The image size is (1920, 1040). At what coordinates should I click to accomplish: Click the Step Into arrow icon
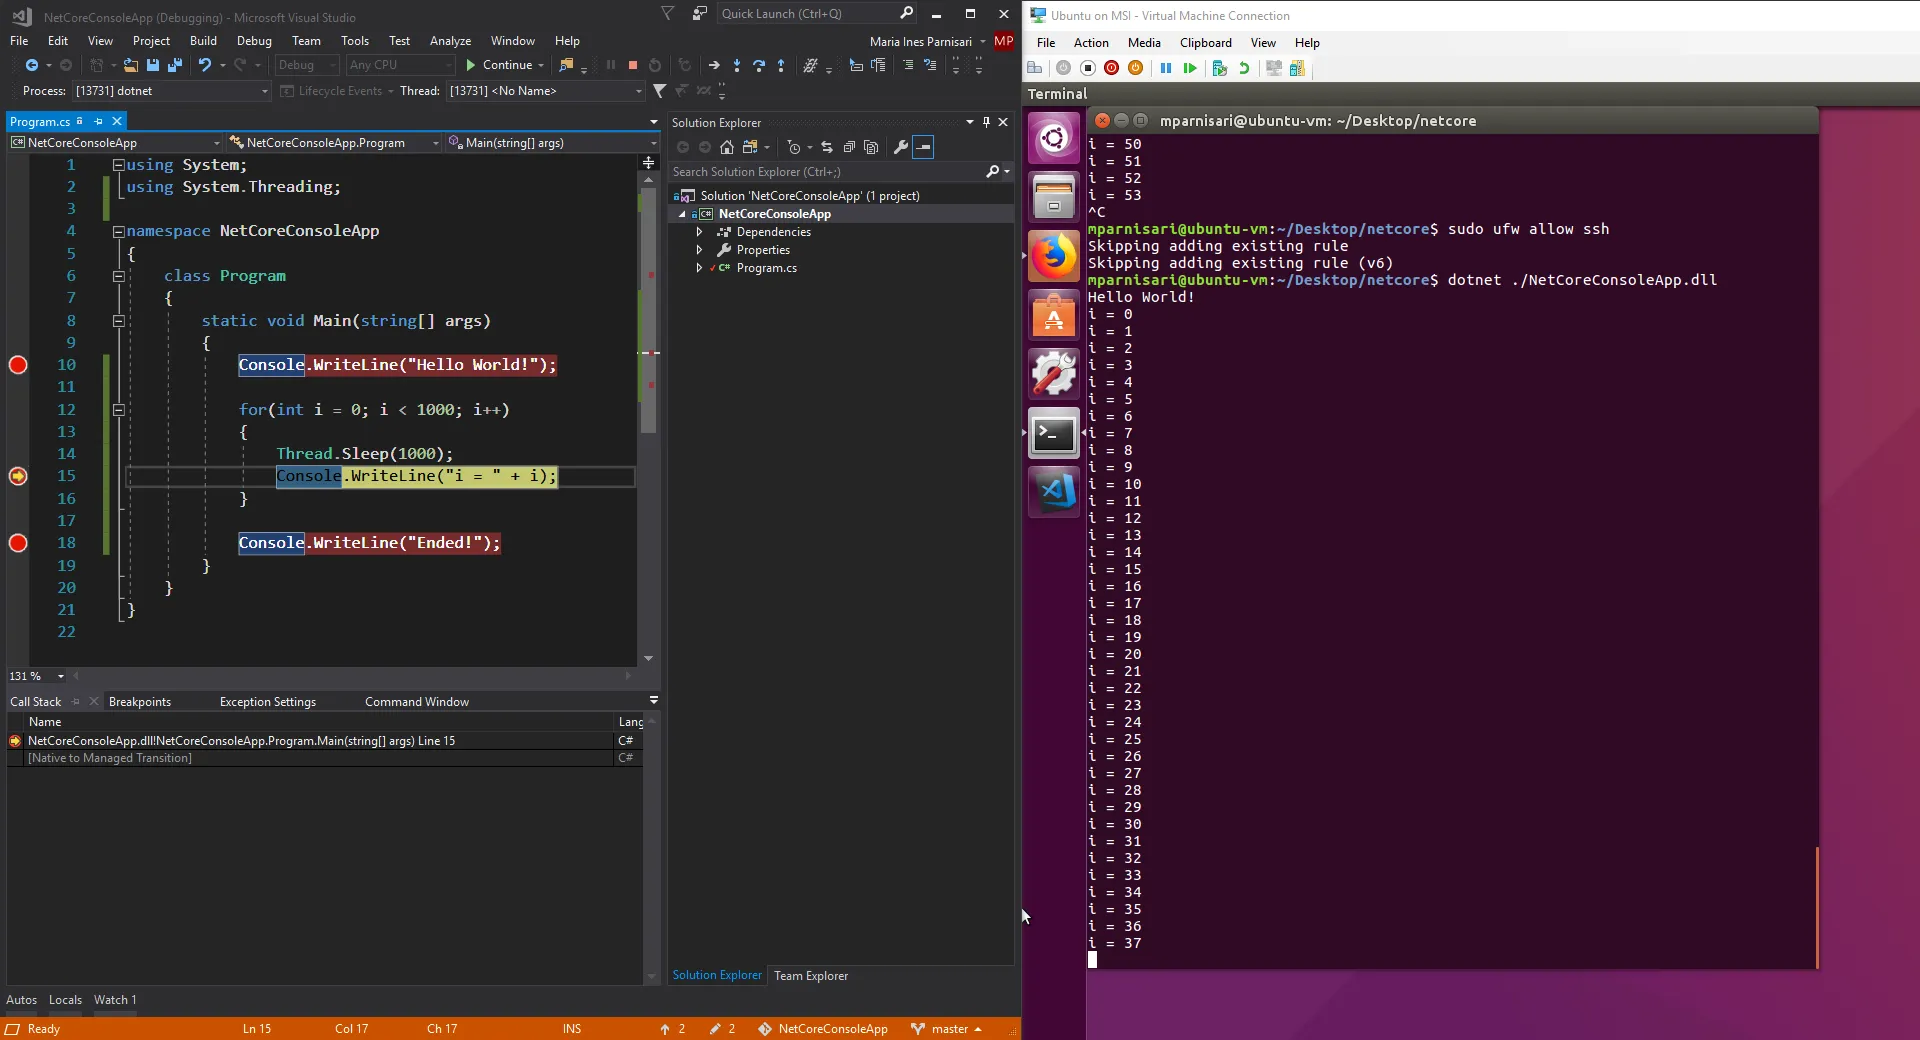coord(737,65)
